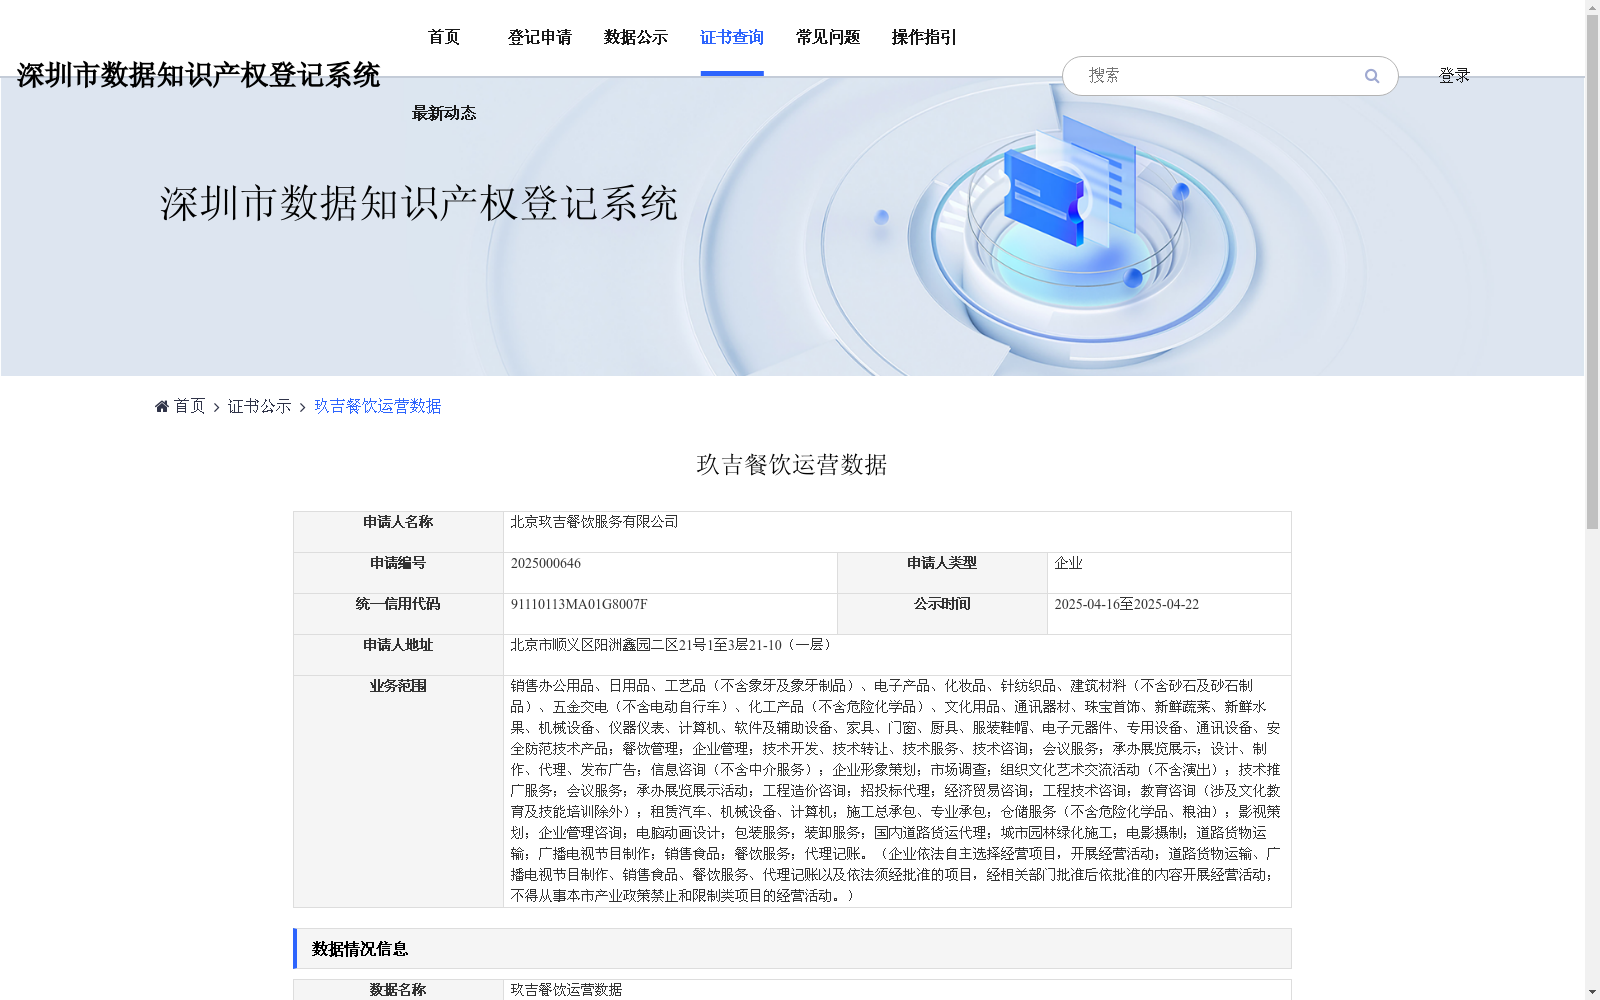Open 操作指引 in the navigation bar
This screenshot has width=1600, height=1000.
924,37
